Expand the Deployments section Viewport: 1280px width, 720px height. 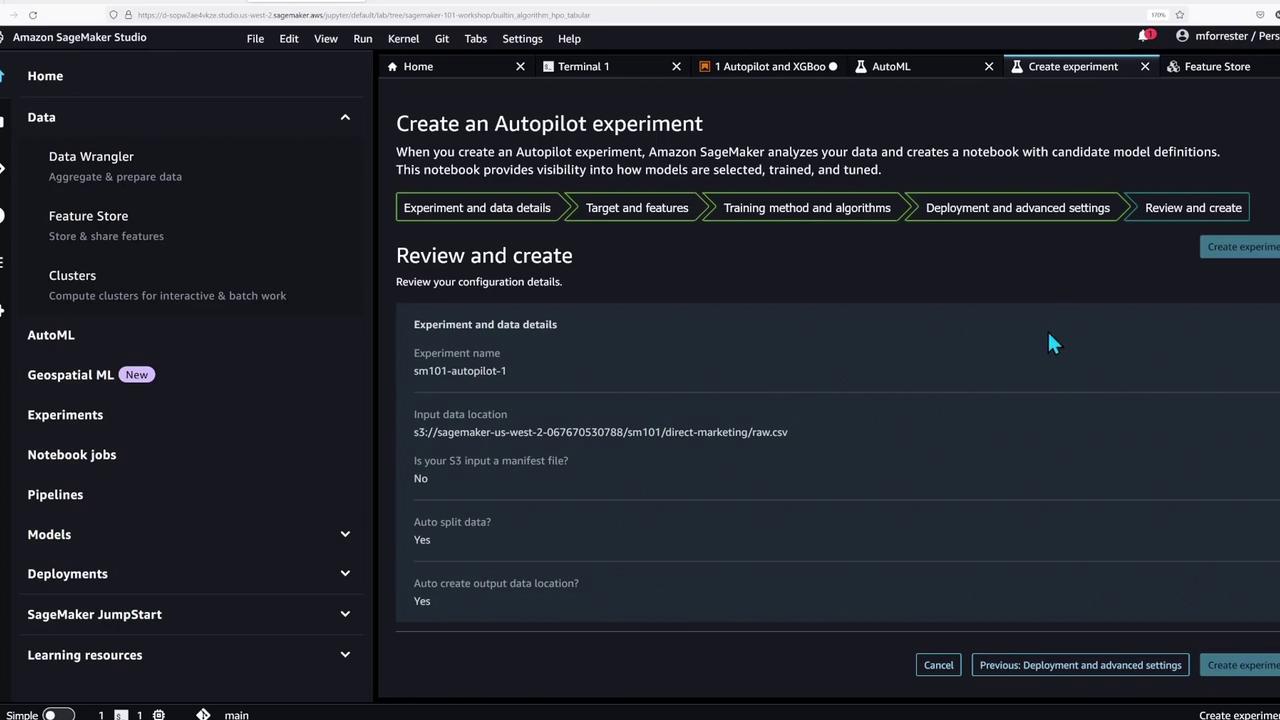point(345,574)
